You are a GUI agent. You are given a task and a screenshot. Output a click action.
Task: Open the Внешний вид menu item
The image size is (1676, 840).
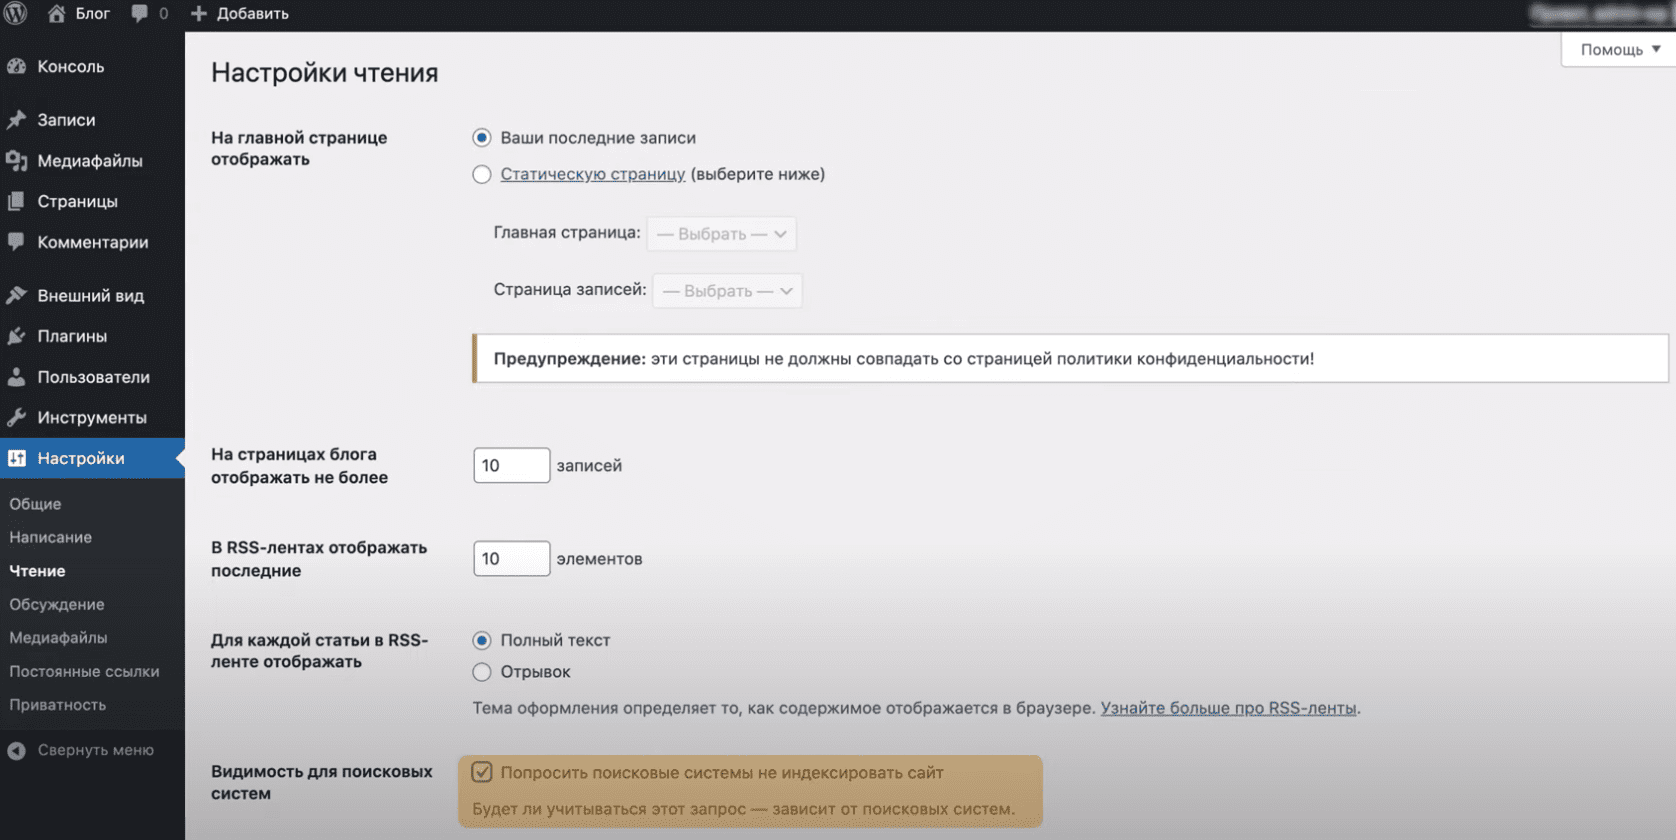click(x=91, y=295)
